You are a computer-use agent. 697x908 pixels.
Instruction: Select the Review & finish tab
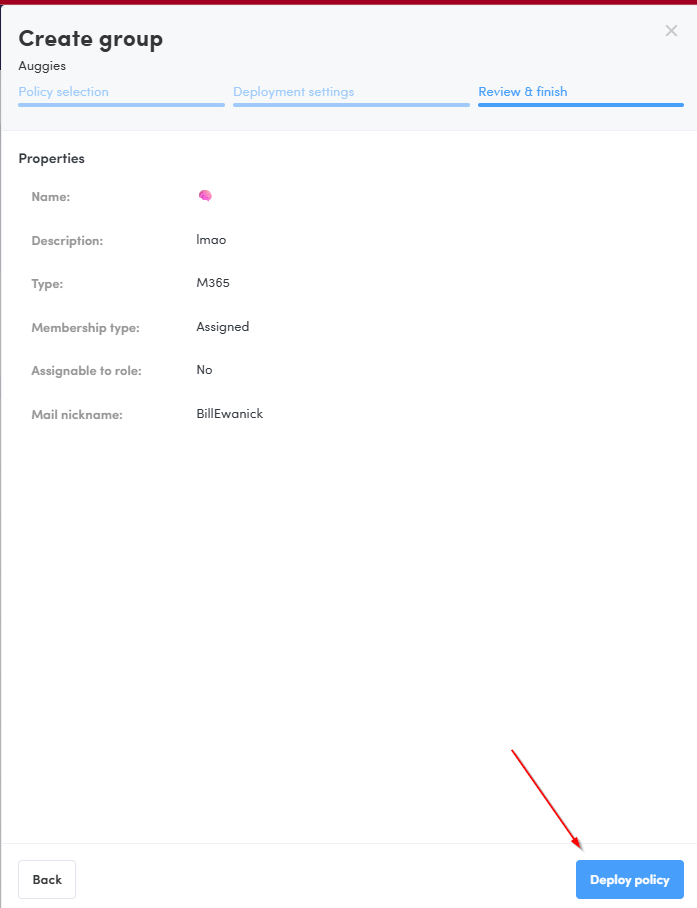(x=523, y=91)
